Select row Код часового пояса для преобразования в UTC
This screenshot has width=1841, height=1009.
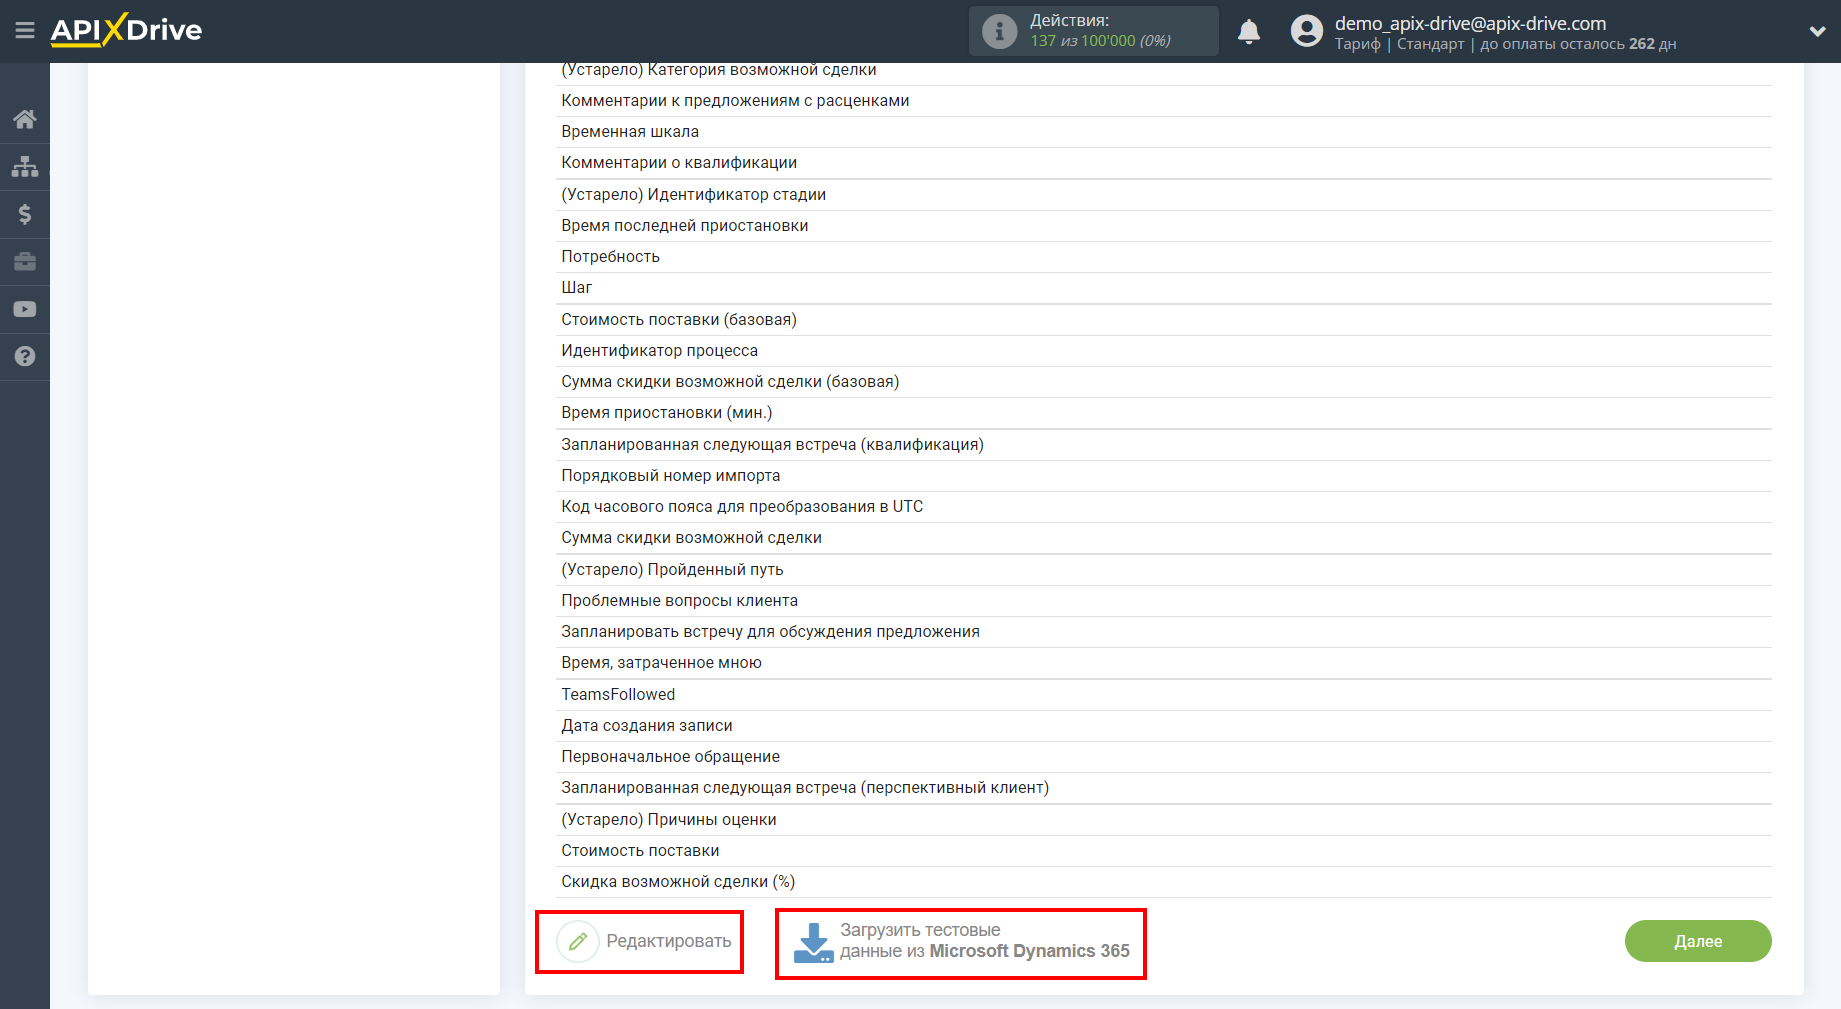1164,507
